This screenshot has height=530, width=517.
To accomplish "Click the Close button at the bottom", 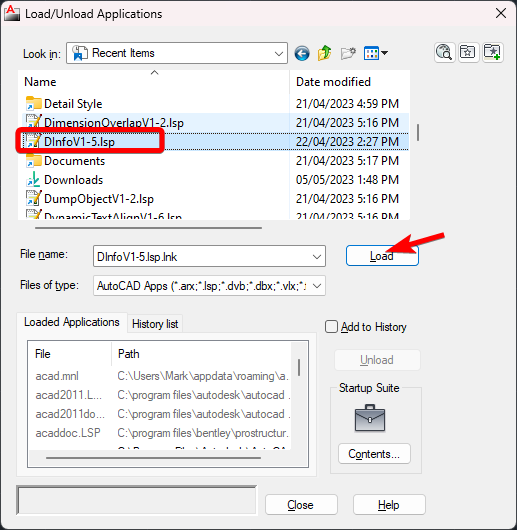I will (301, 505).
